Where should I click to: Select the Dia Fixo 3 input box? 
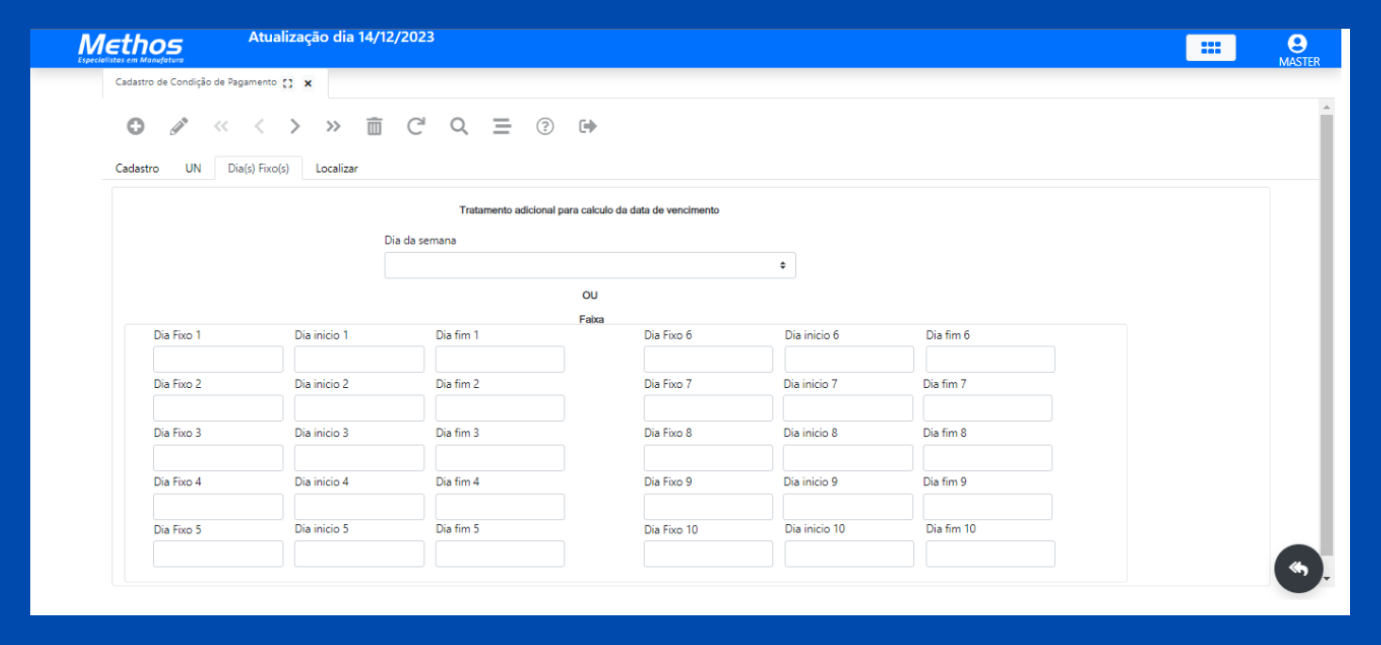coord(218,458)
